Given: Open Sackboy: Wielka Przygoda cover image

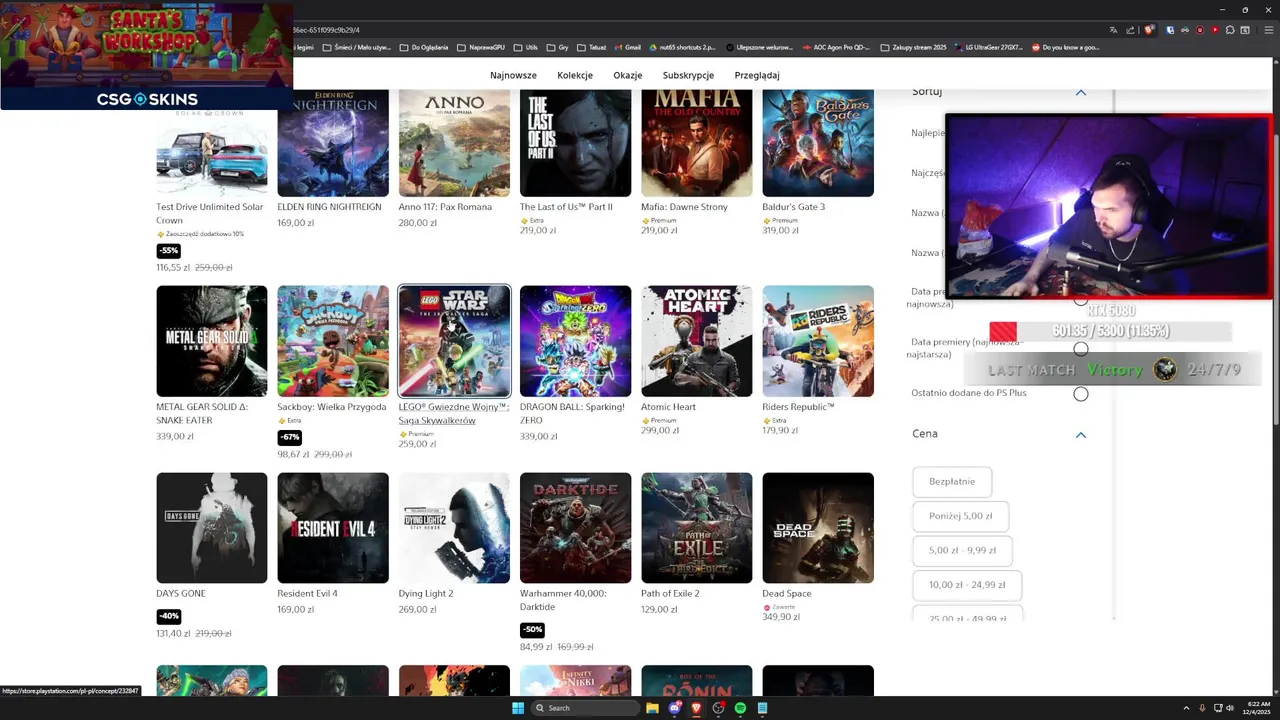Looking at the screenshot, I should (333, 341).
